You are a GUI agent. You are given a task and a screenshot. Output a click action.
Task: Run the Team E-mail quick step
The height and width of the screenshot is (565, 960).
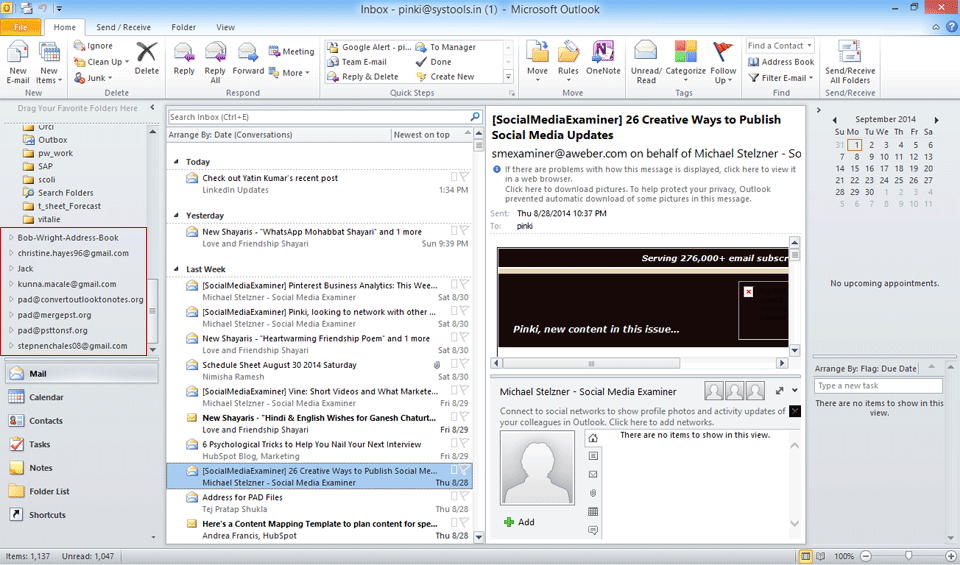coord(358,62)
